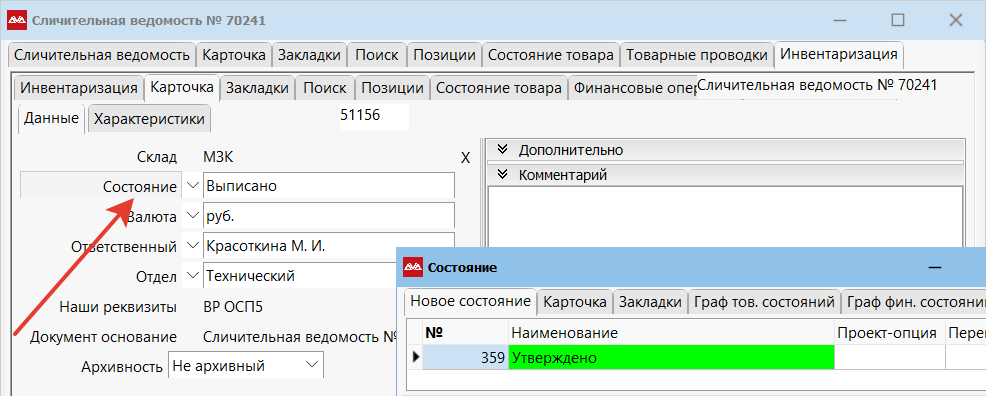Open Граф фин. состояний tab
Viewport: 986px width, 396px height.
(913, 302)
